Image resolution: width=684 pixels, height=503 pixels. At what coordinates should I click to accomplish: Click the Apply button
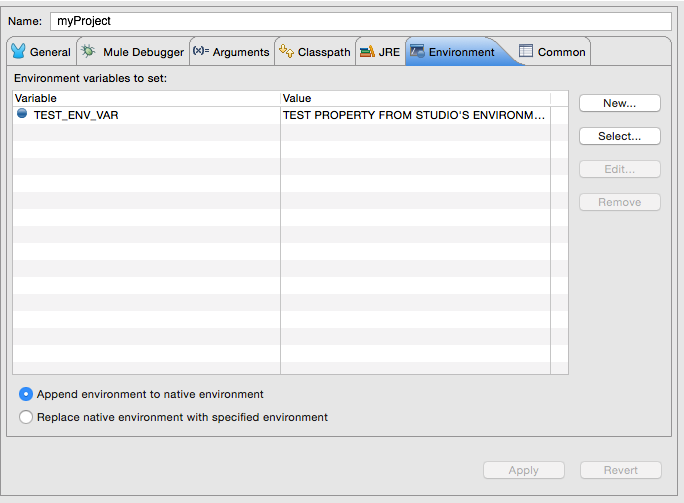tap(523, 470)
